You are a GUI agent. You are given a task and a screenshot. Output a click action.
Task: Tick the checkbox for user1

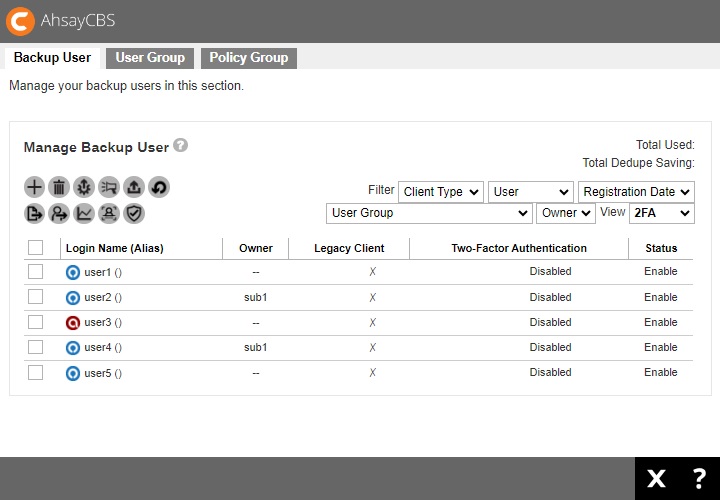[36, 272]
